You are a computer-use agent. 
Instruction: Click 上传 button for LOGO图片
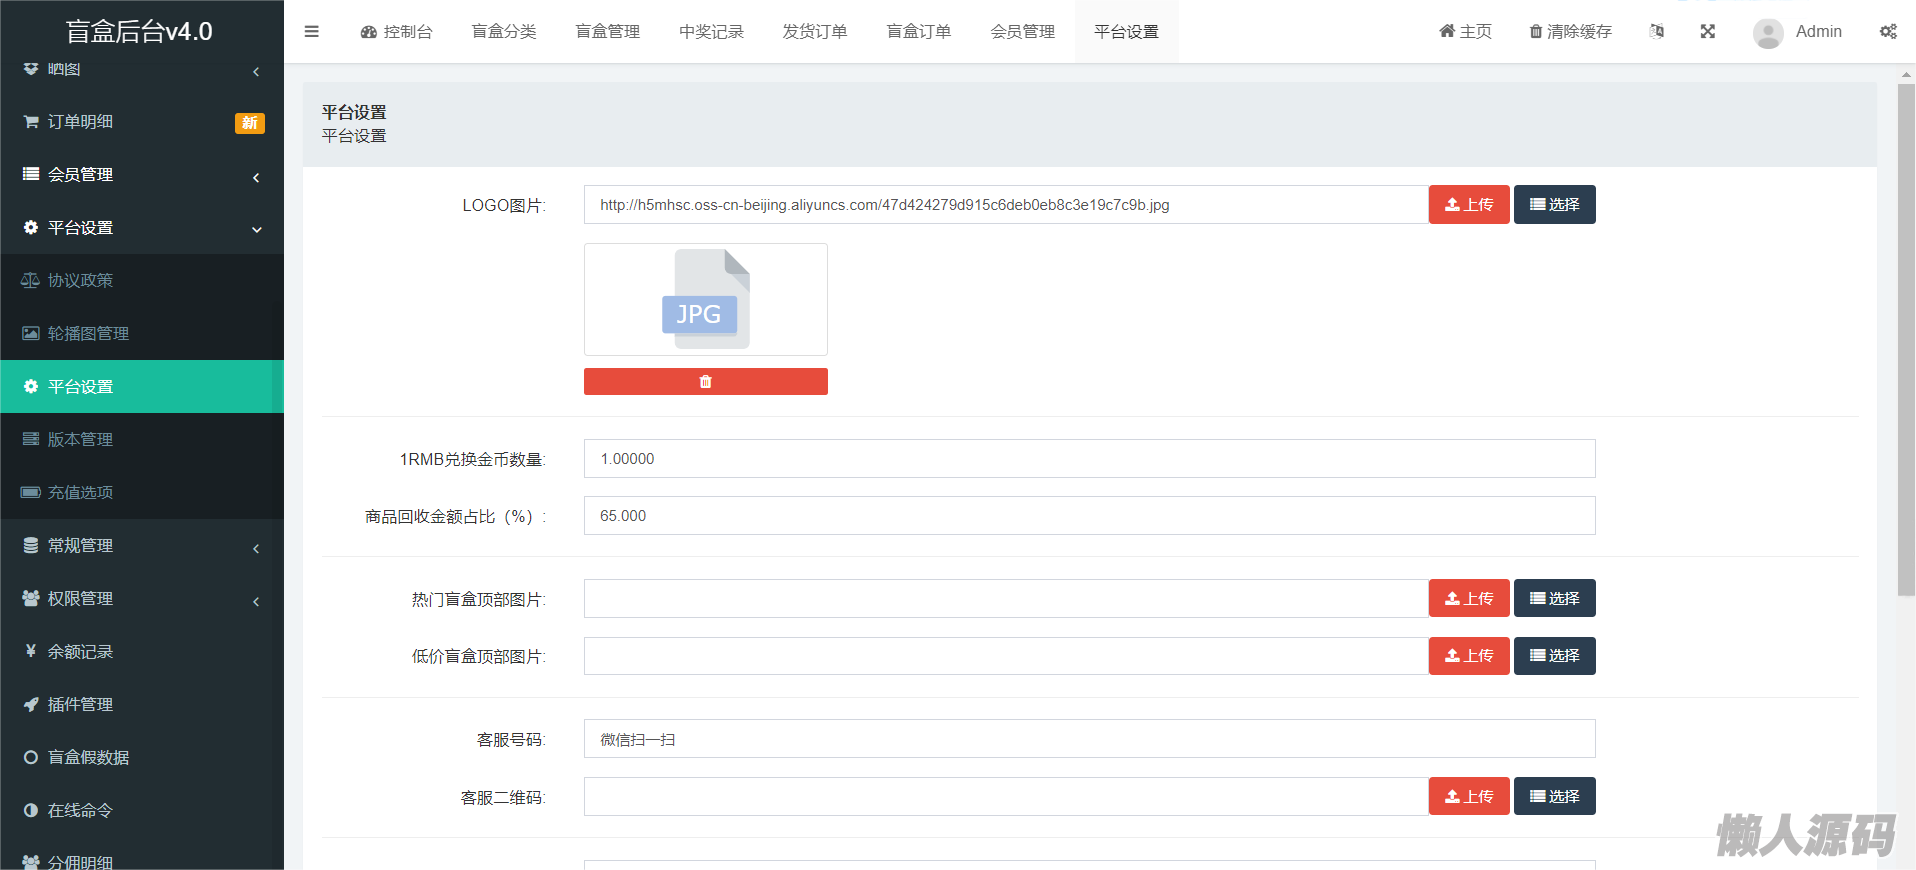pos(1468,205)
